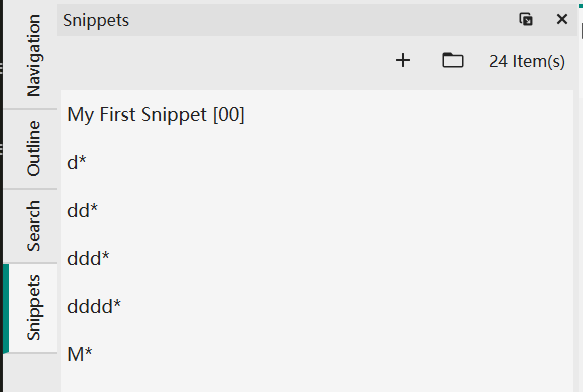
Task: Select the My First Snippet [00] entry
Action: tap(317, 114)
